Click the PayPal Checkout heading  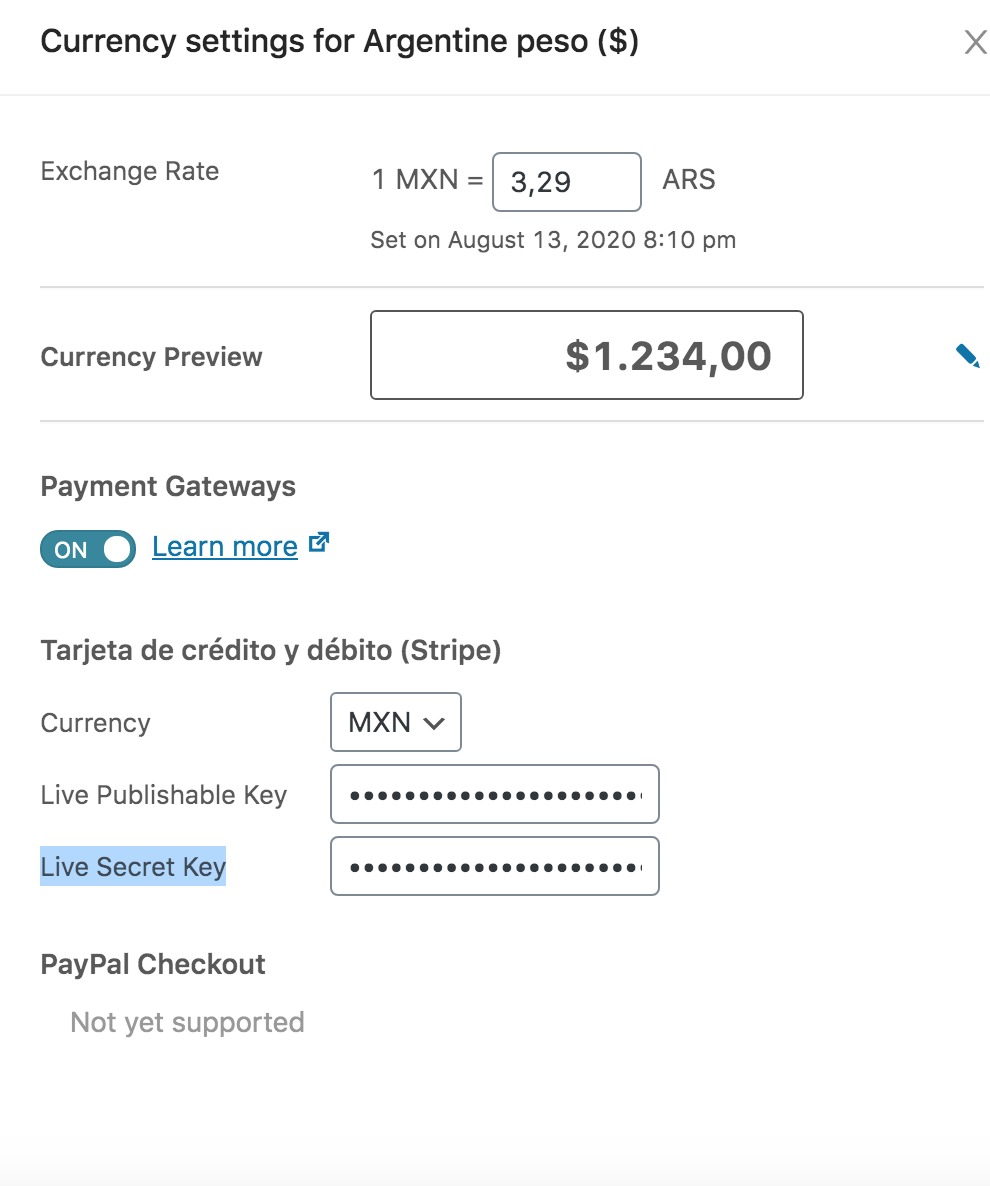[153, 964]
